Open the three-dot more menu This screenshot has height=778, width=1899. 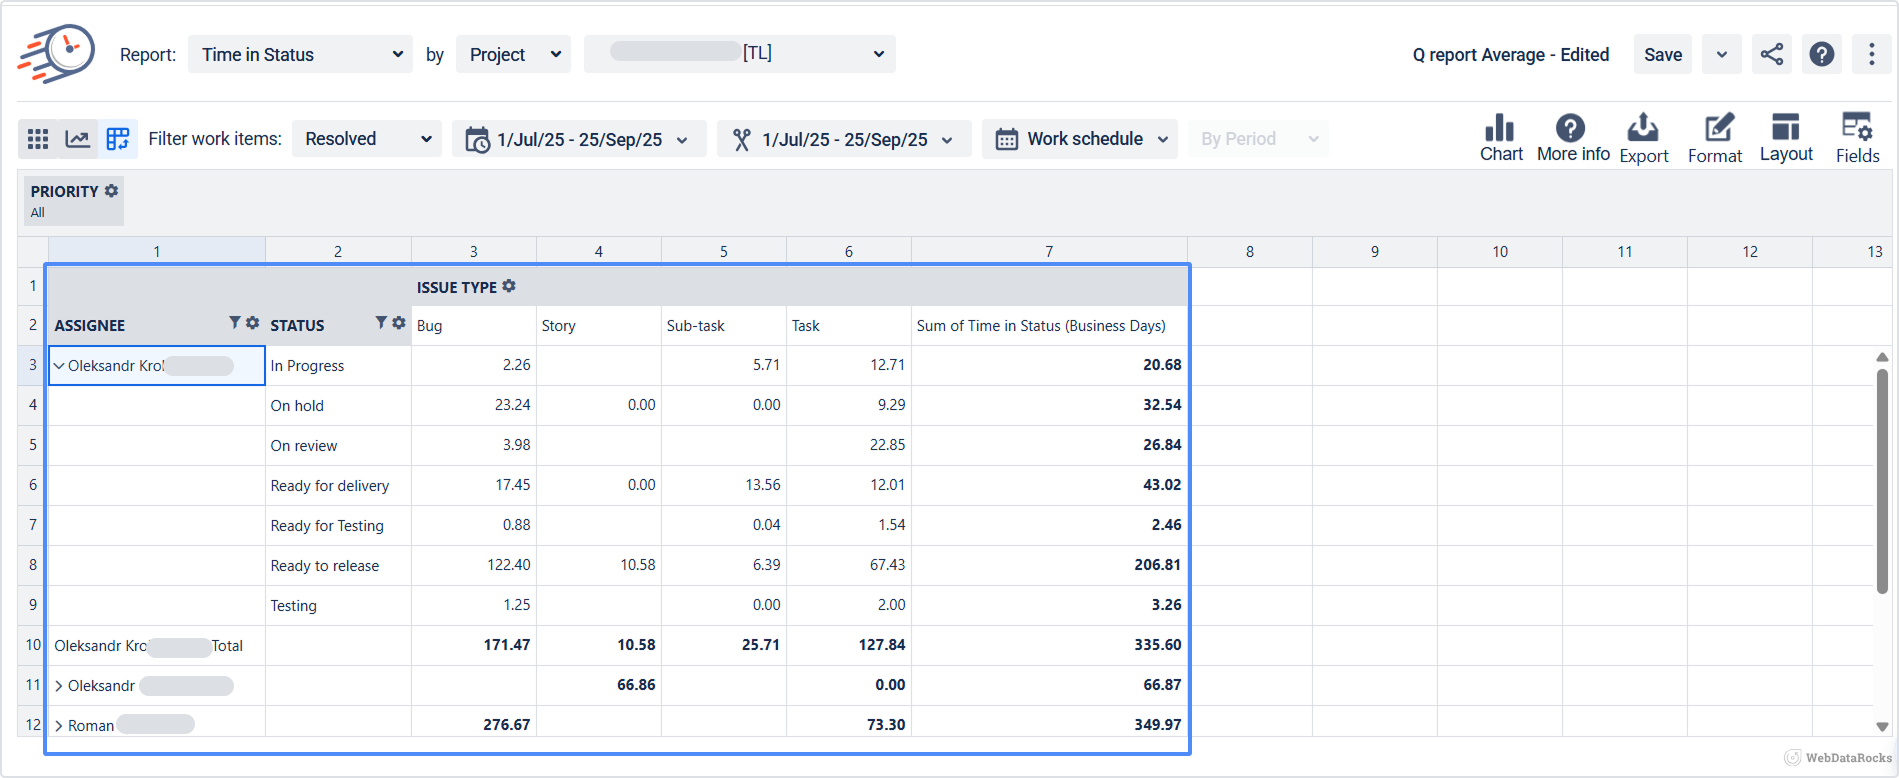[1872, 54]
